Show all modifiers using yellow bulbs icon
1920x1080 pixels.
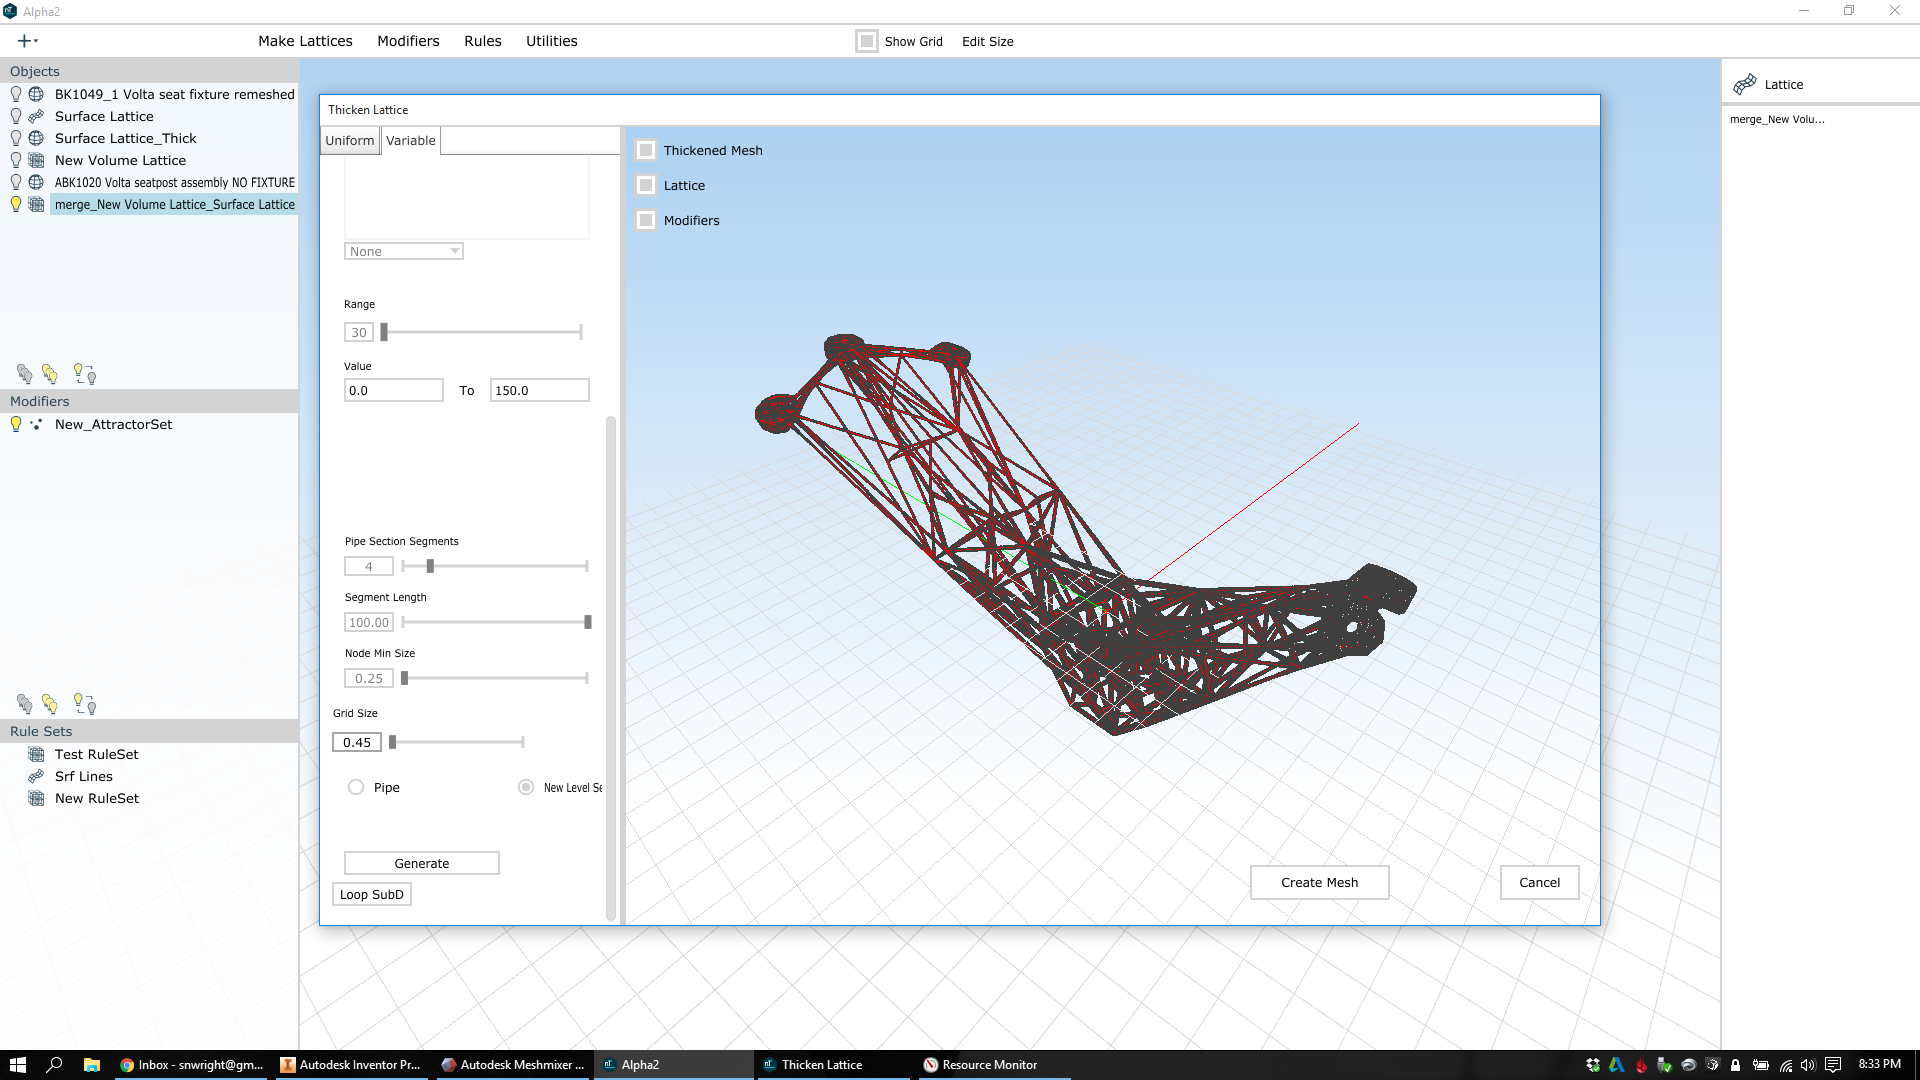point(50,704)
